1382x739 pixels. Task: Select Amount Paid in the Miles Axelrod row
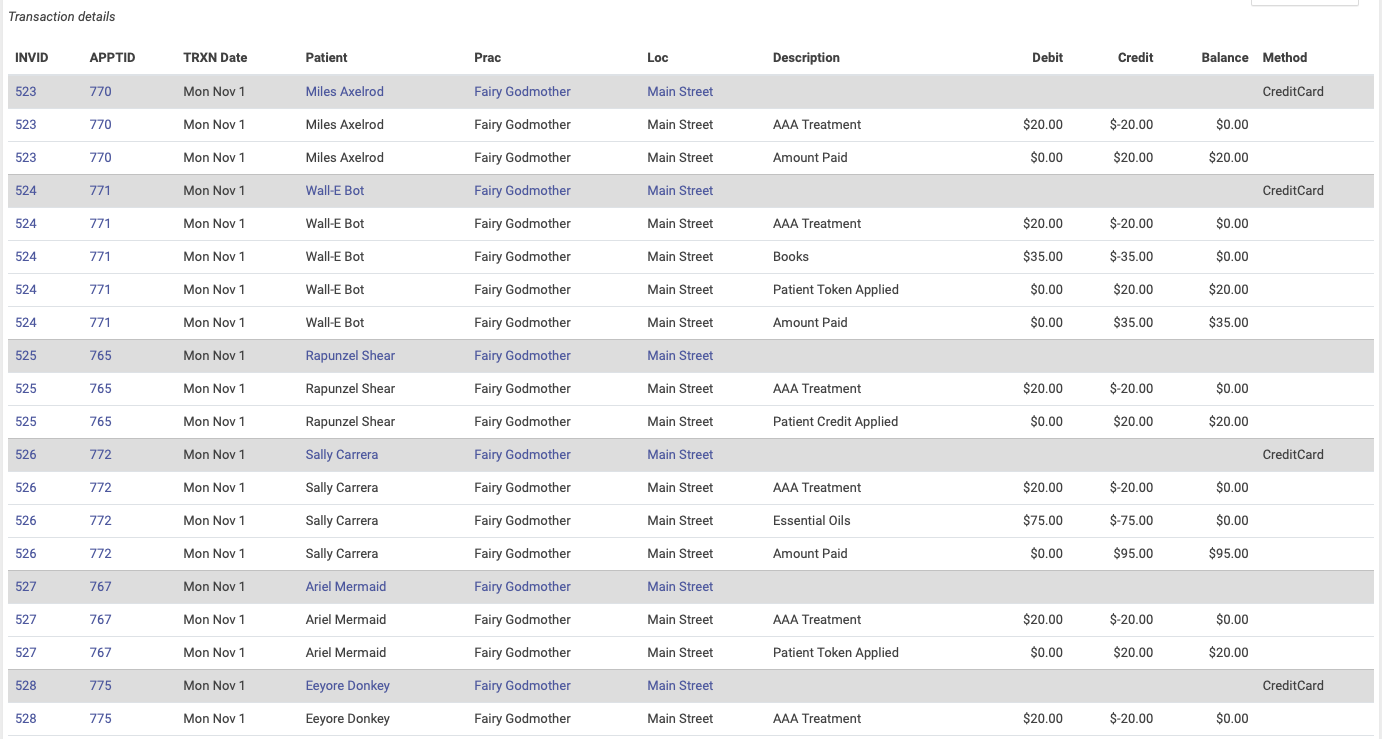(810, 157)
